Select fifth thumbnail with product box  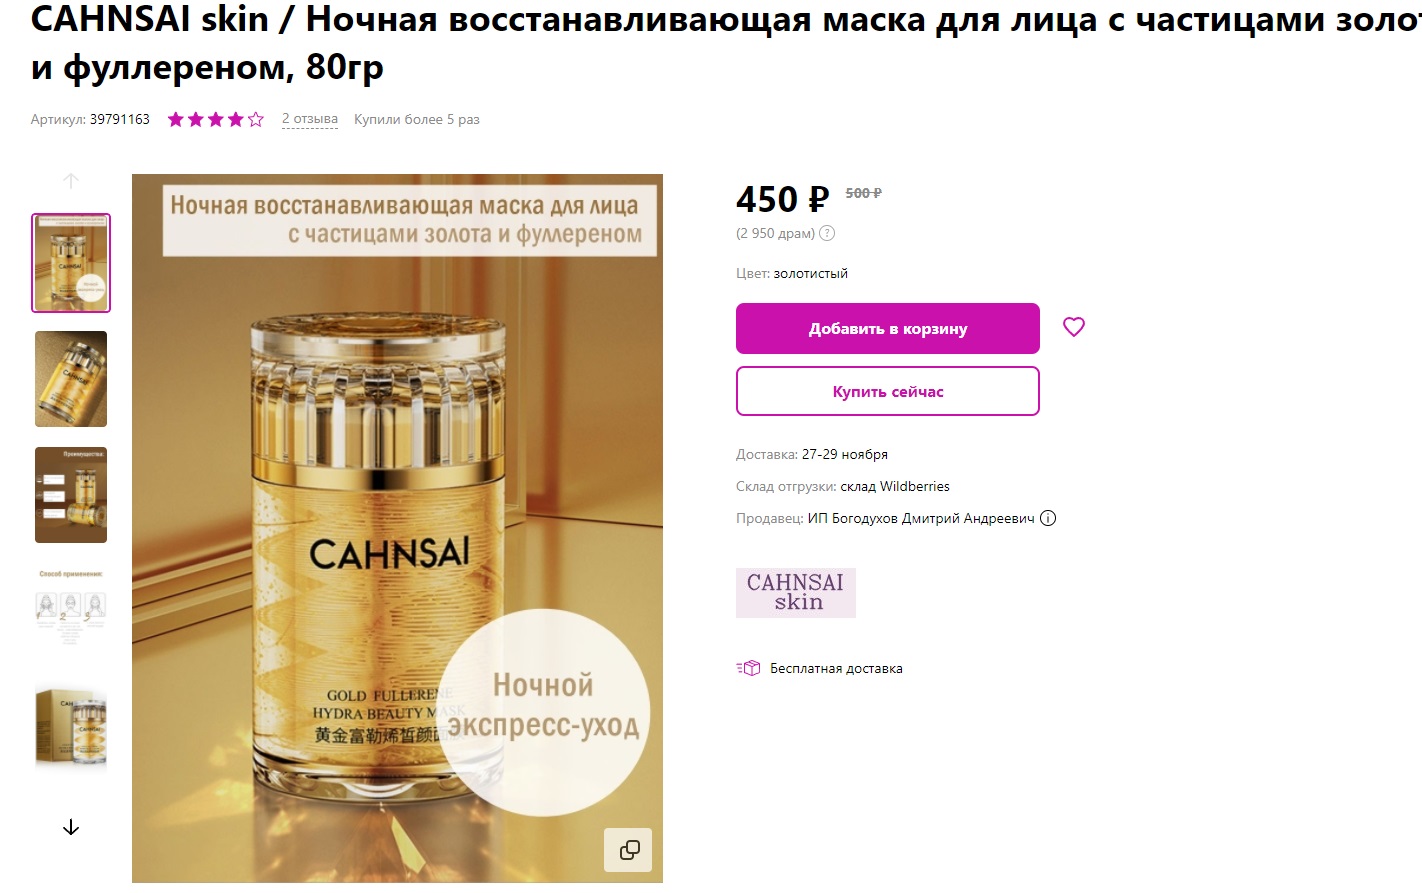[x=71, y=727]
